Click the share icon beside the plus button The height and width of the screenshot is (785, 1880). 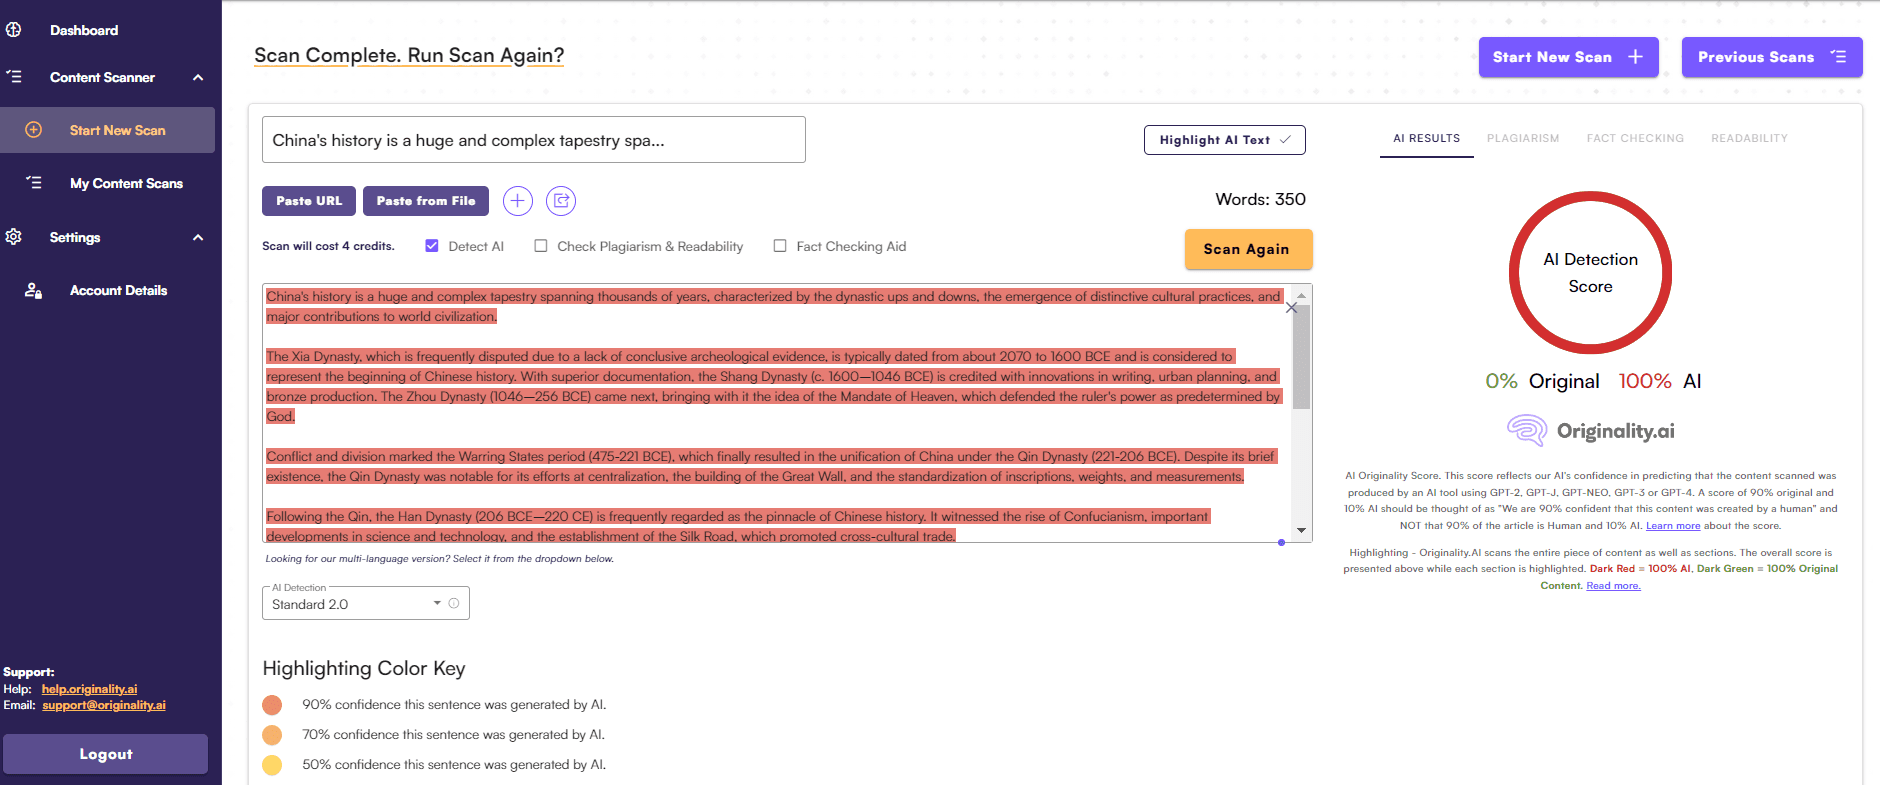point(561,201)
